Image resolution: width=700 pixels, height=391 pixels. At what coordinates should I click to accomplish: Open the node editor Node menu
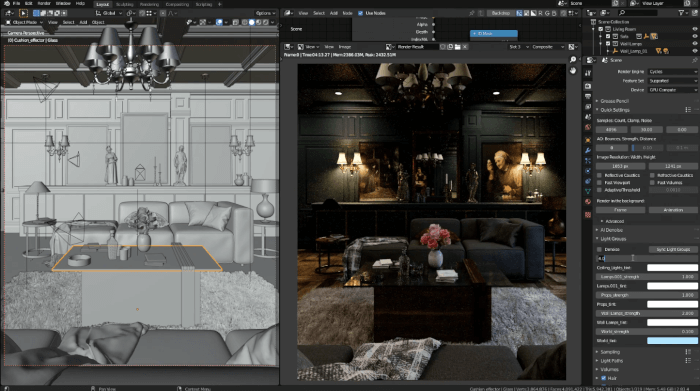(x=347, y=13)
